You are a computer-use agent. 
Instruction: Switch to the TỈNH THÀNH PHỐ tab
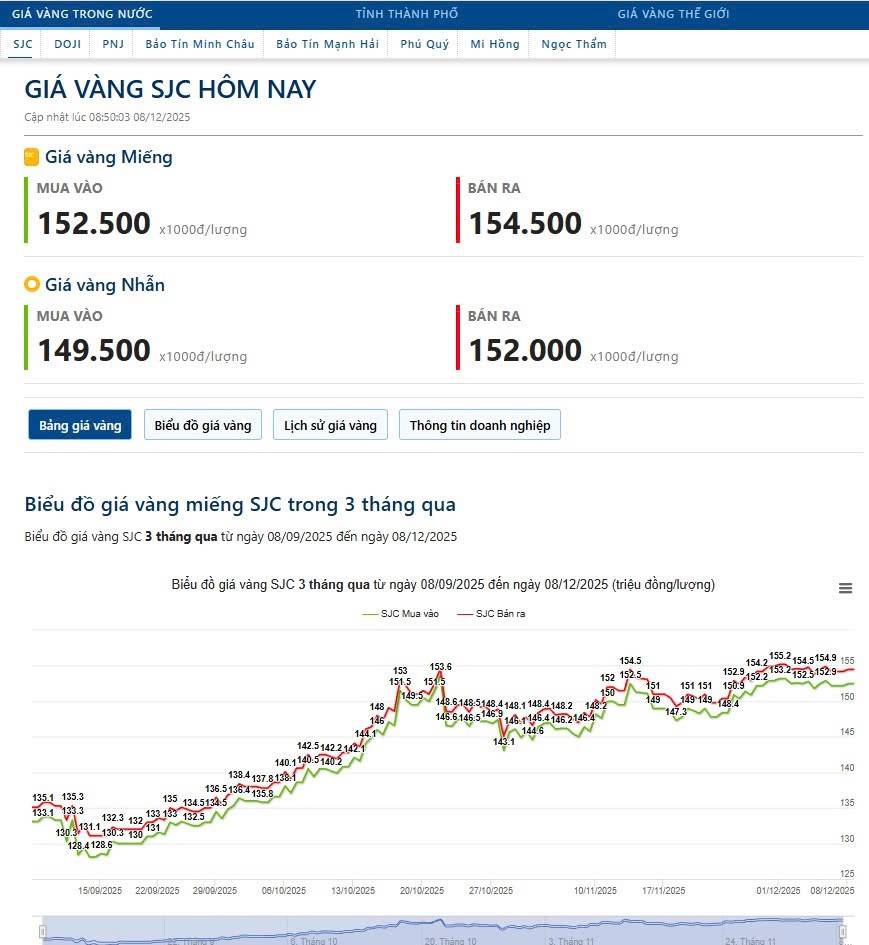(406, 14)
